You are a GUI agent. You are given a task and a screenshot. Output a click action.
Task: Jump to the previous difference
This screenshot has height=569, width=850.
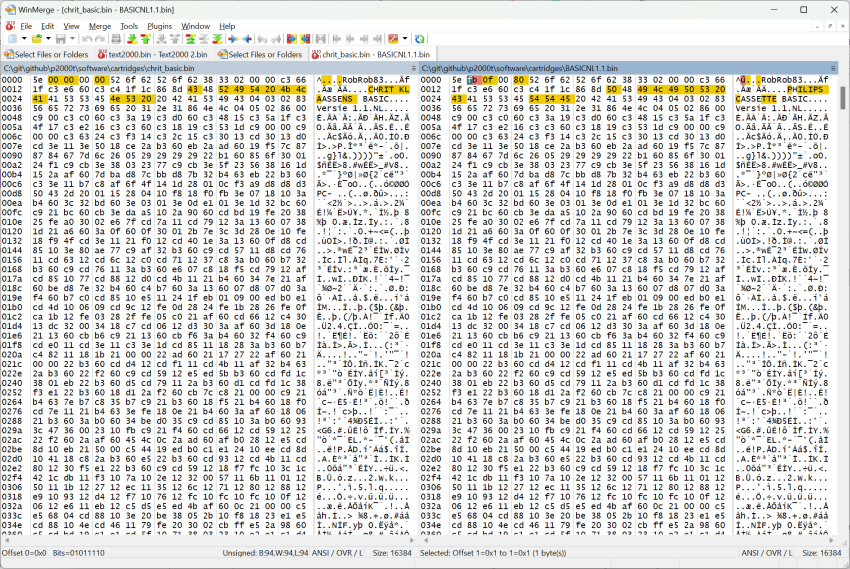click(x=146, y=38)
